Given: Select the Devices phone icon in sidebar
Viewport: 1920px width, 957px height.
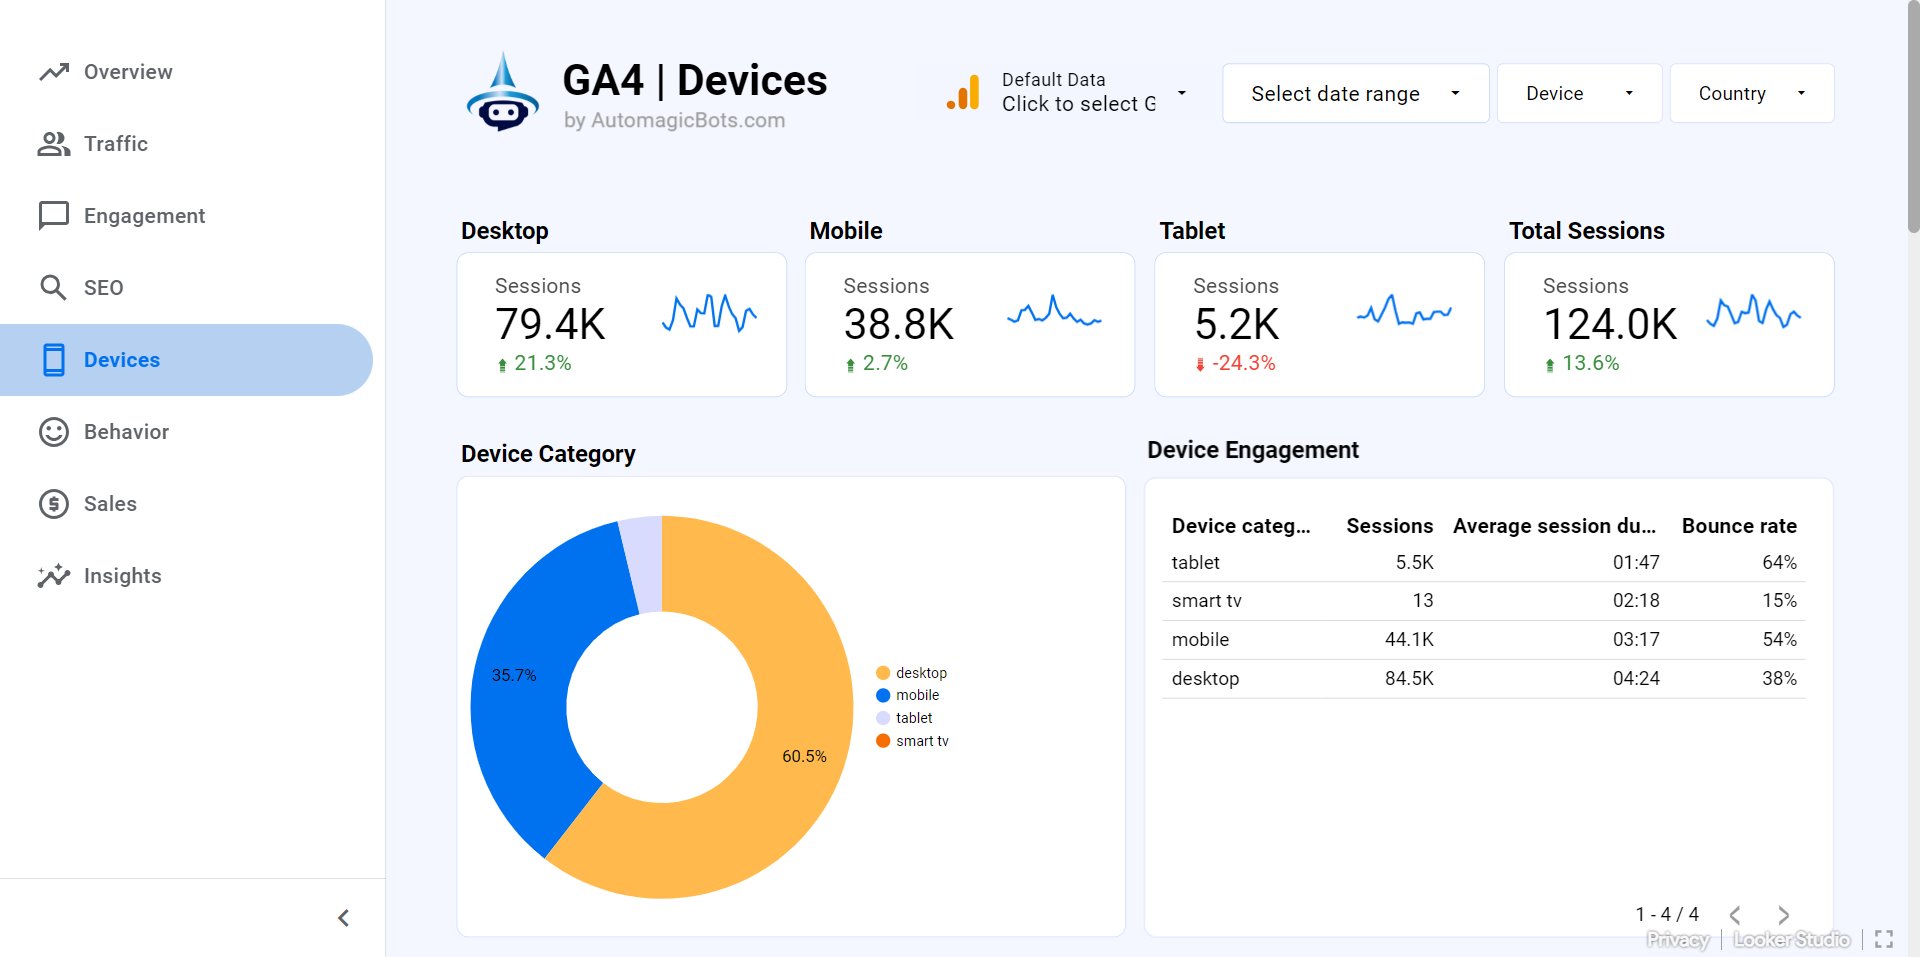Looking at the screenshot, I should 53,359.
